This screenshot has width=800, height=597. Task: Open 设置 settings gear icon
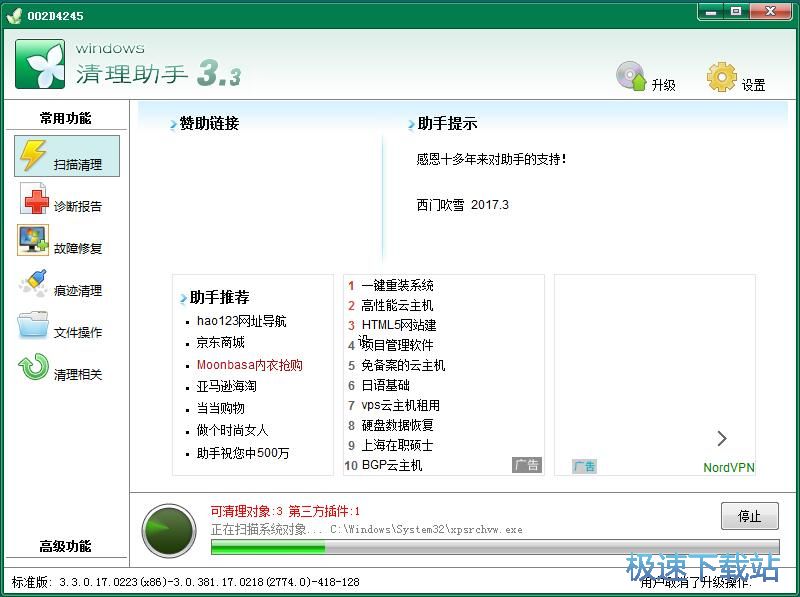[x=721, y=77]
